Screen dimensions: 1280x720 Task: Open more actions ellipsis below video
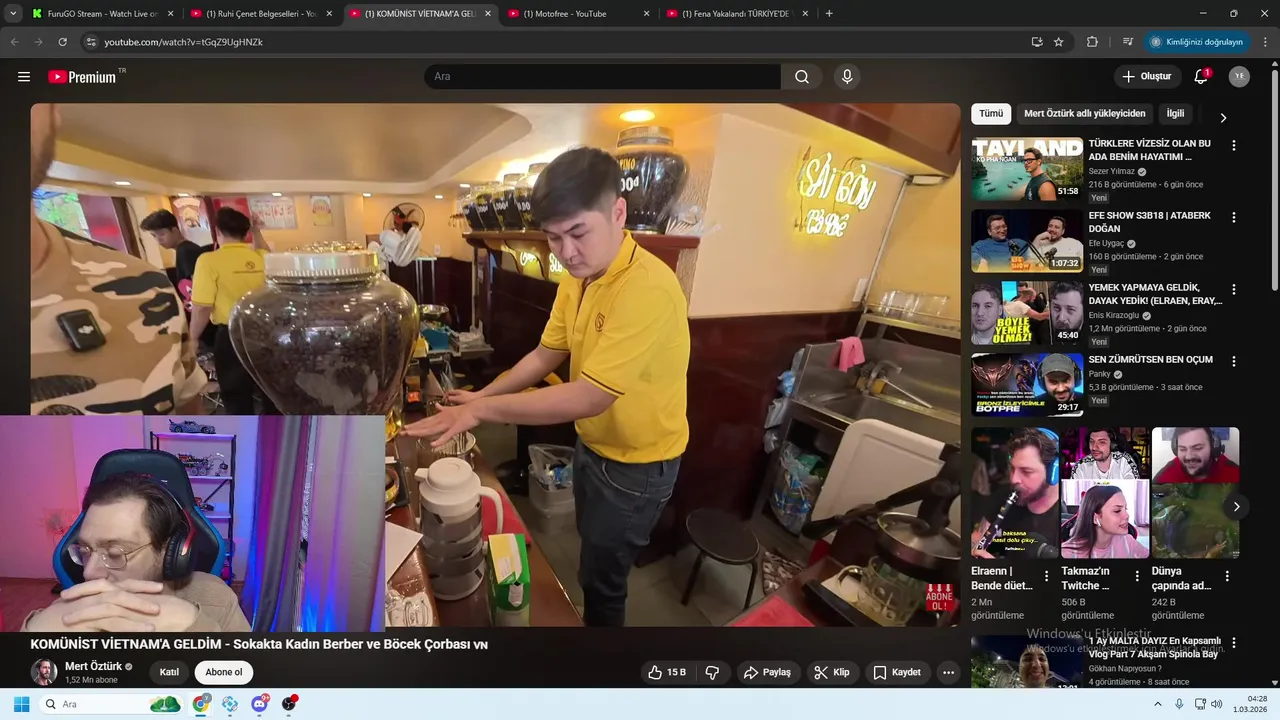pos(948,672)
